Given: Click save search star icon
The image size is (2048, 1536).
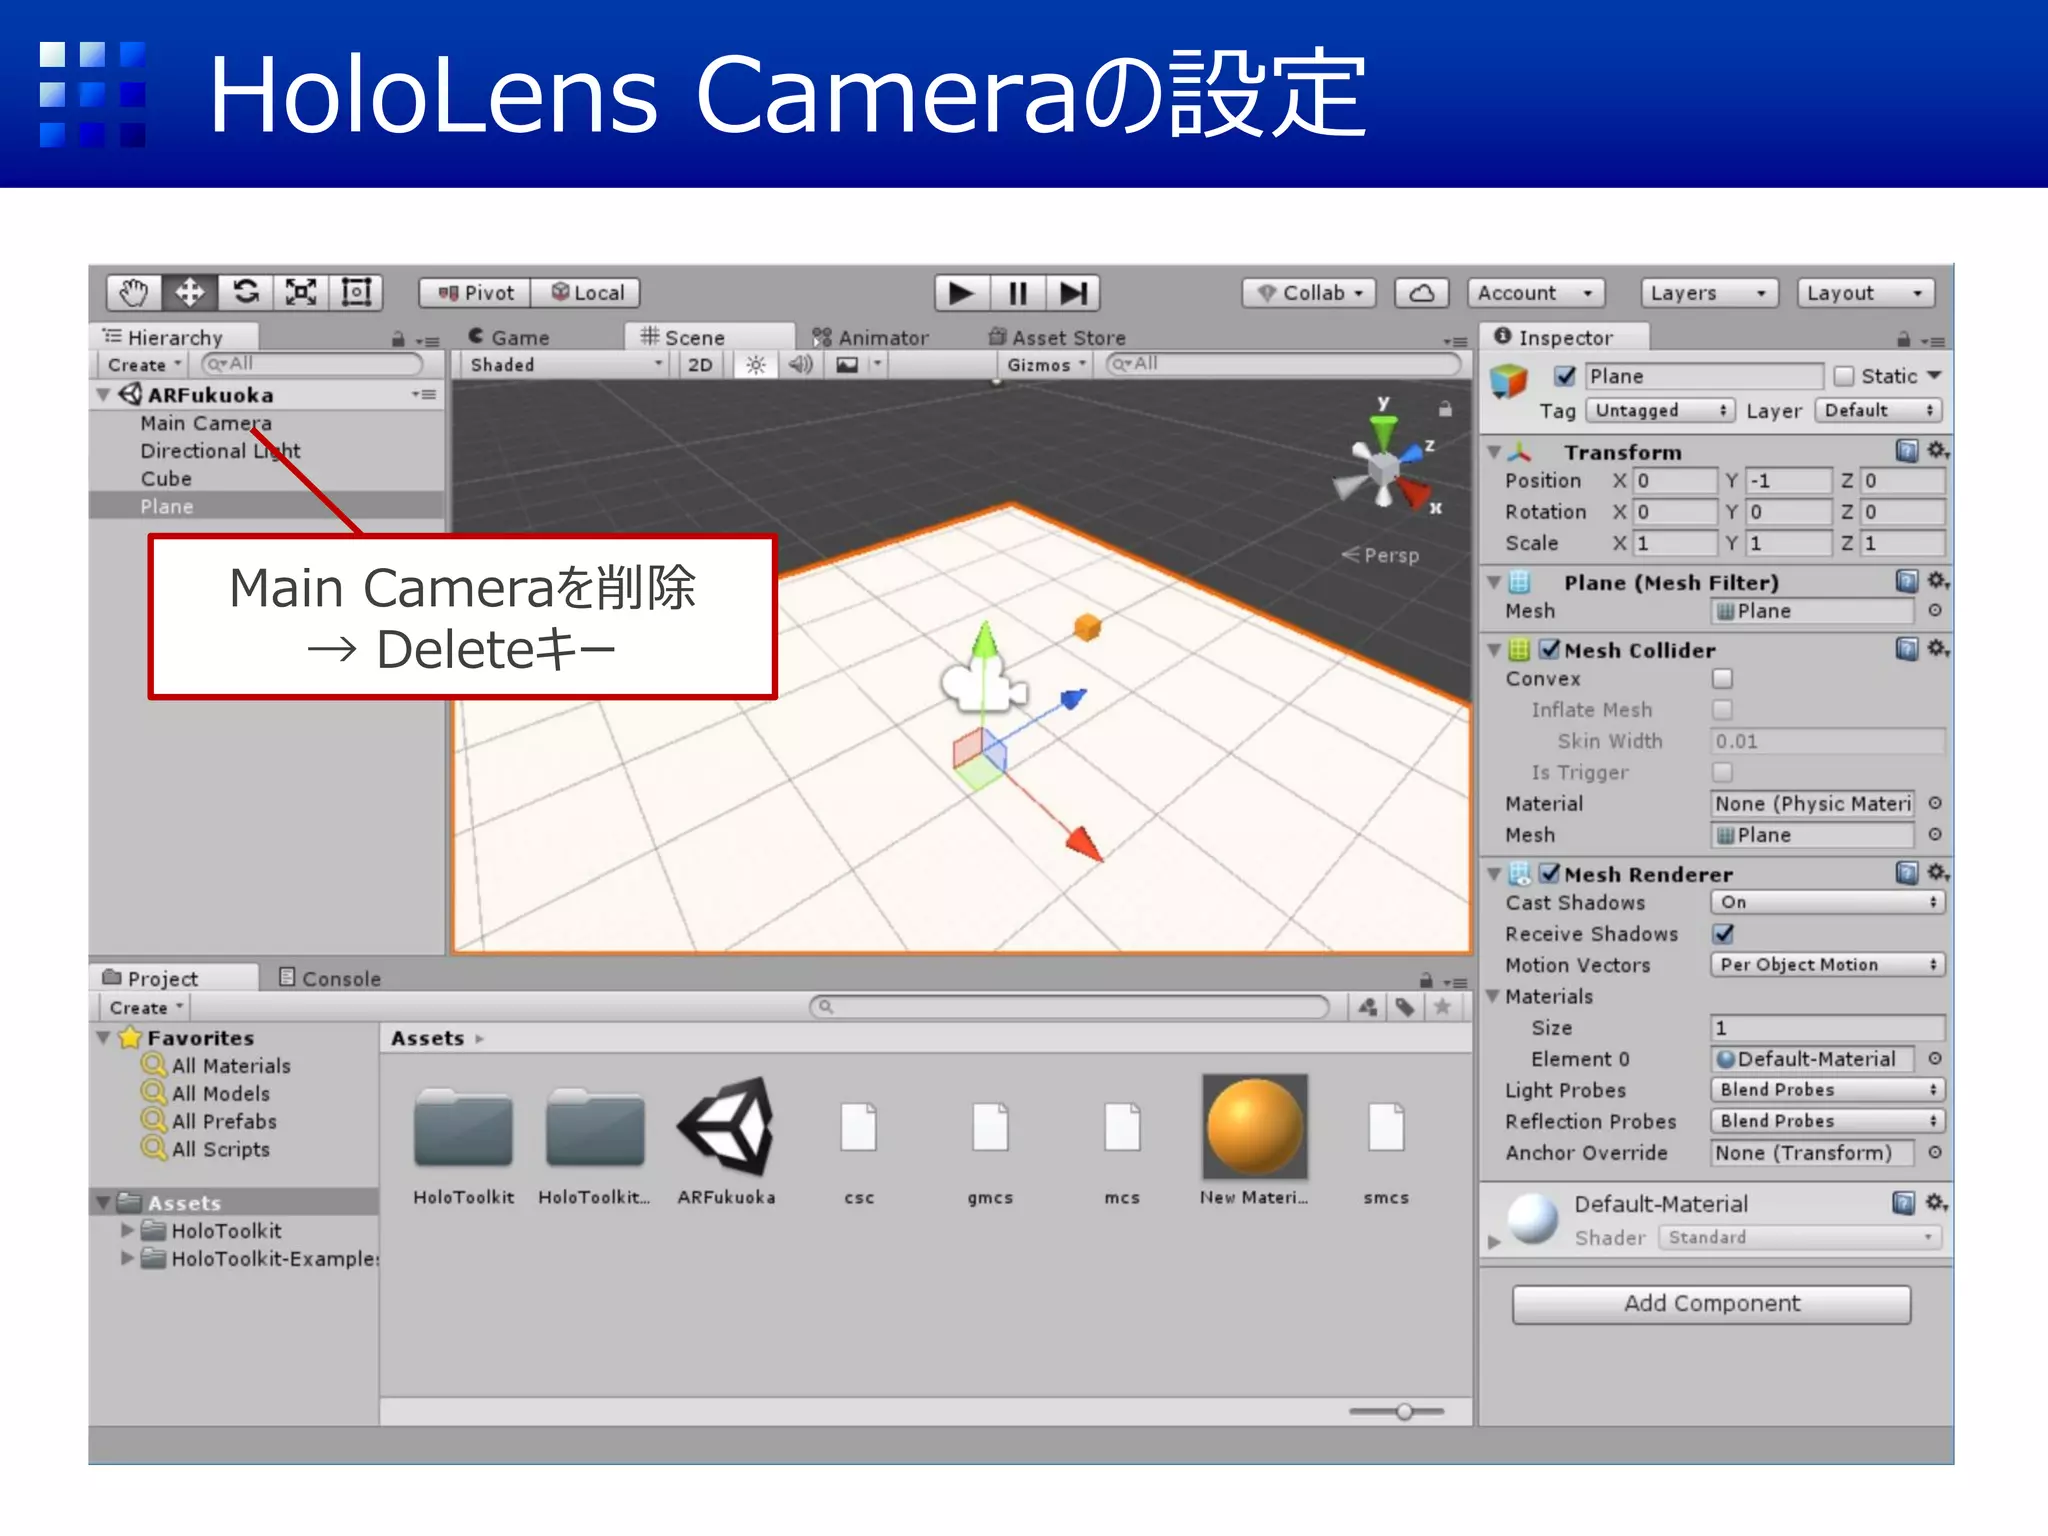Looking at the screenshot, I should point(1442,1007).
